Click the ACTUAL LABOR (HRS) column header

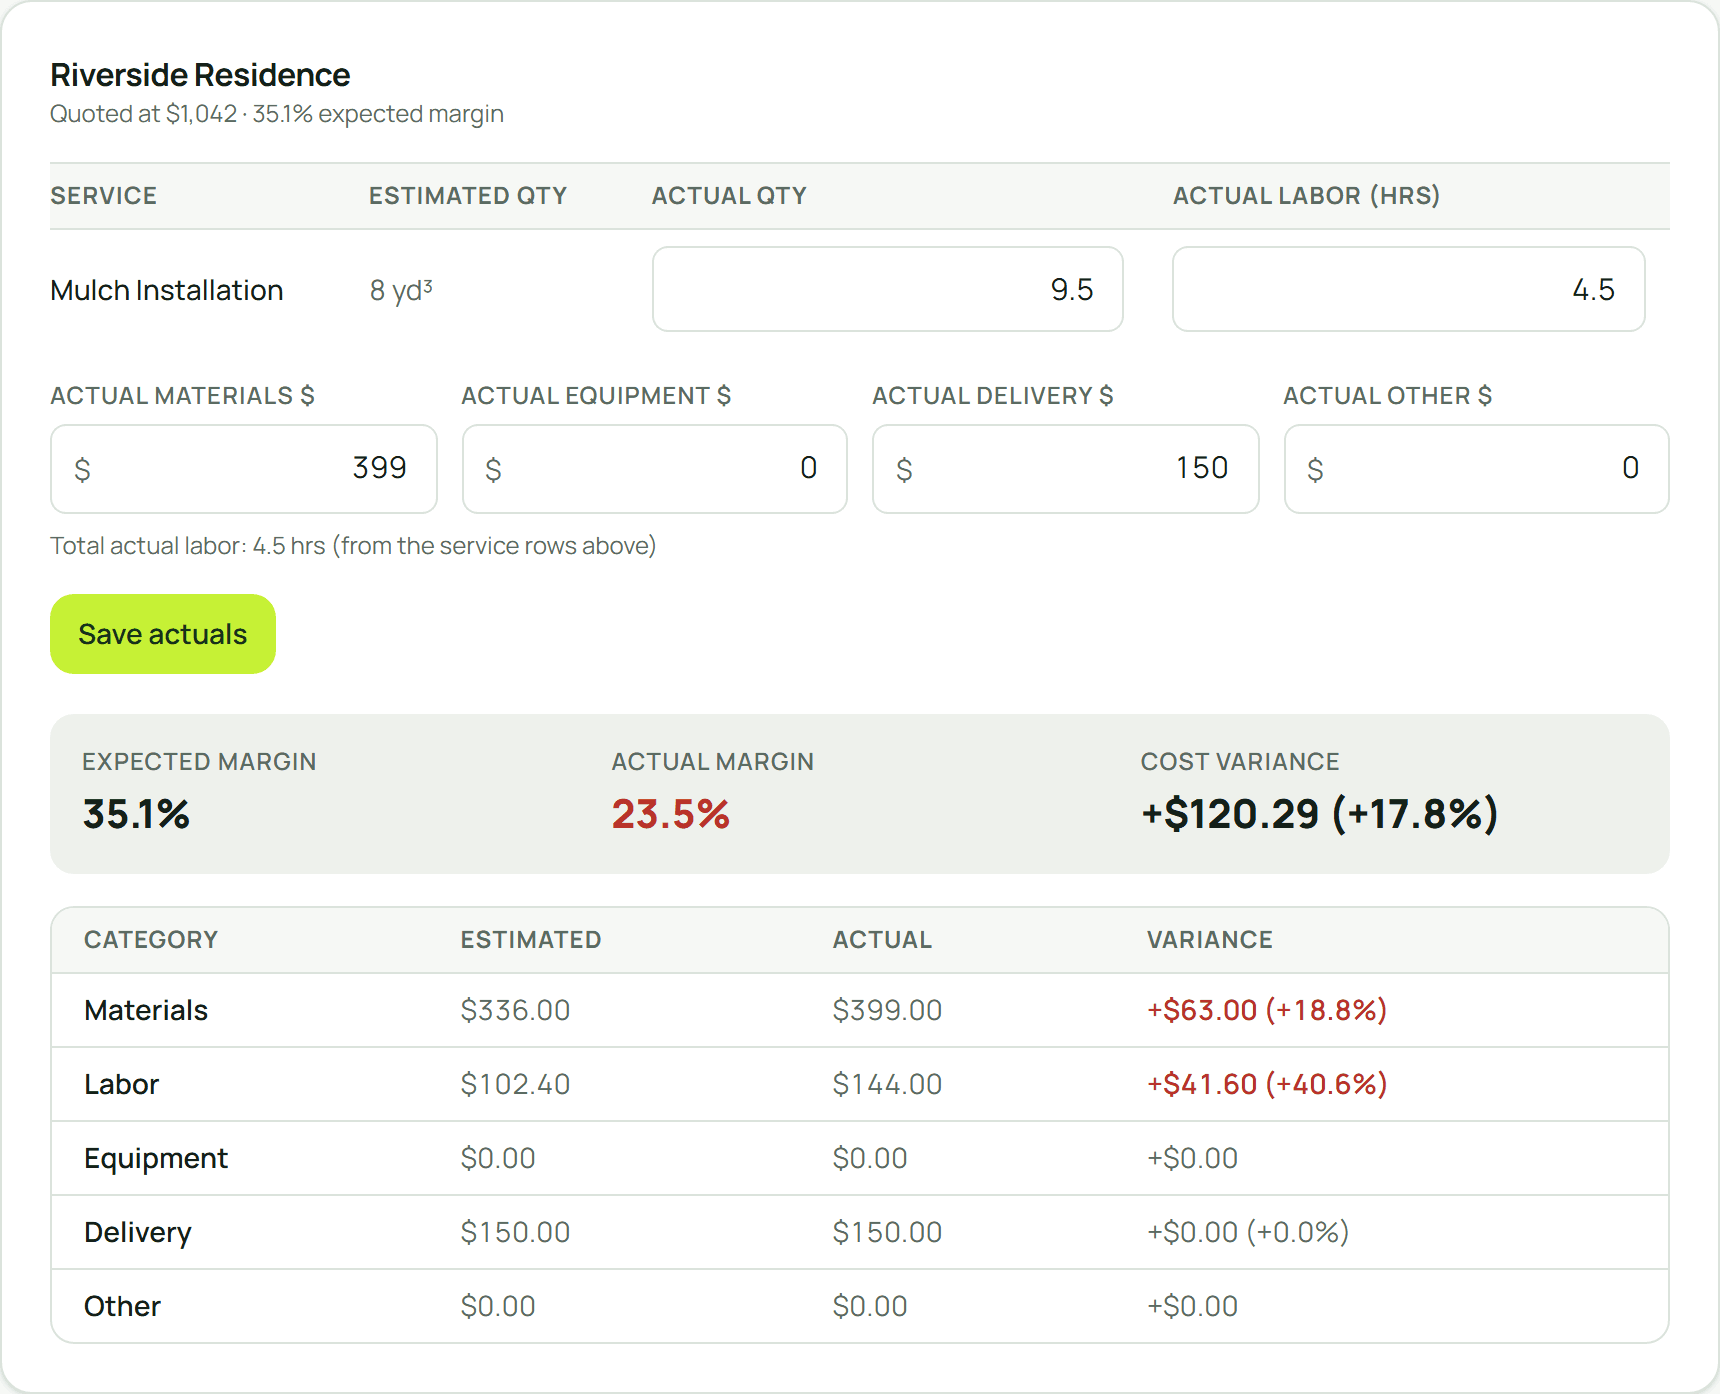1306,196
